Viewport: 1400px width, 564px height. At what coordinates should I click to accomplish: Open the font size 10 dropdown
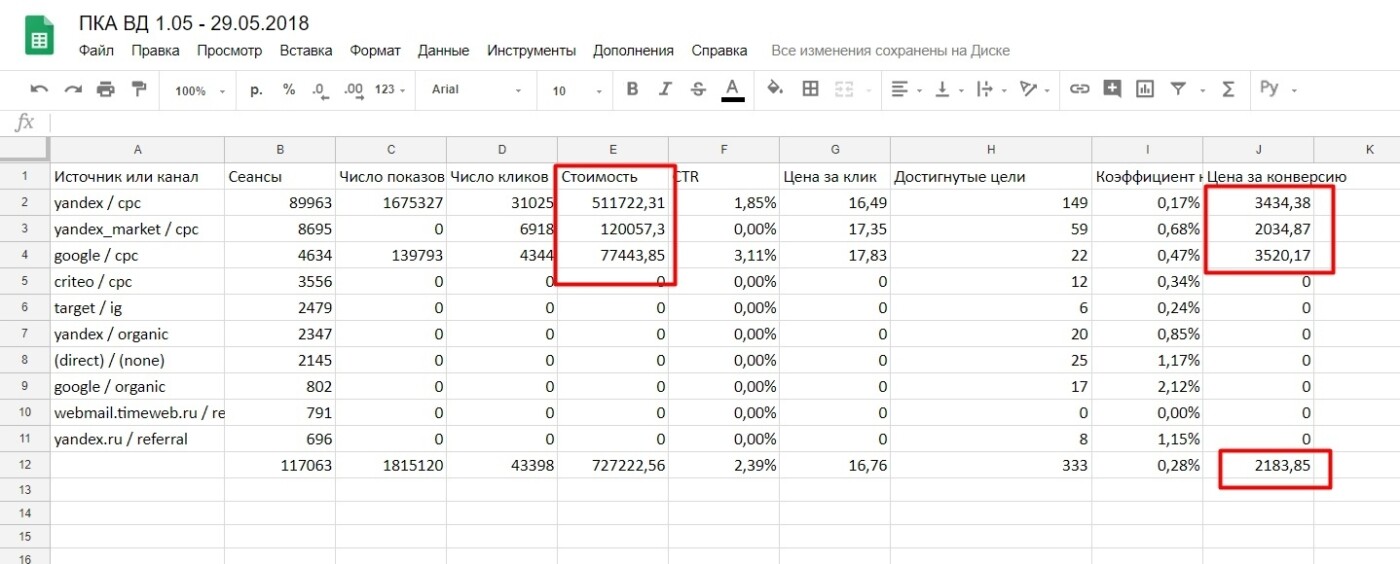pos(577,90)
